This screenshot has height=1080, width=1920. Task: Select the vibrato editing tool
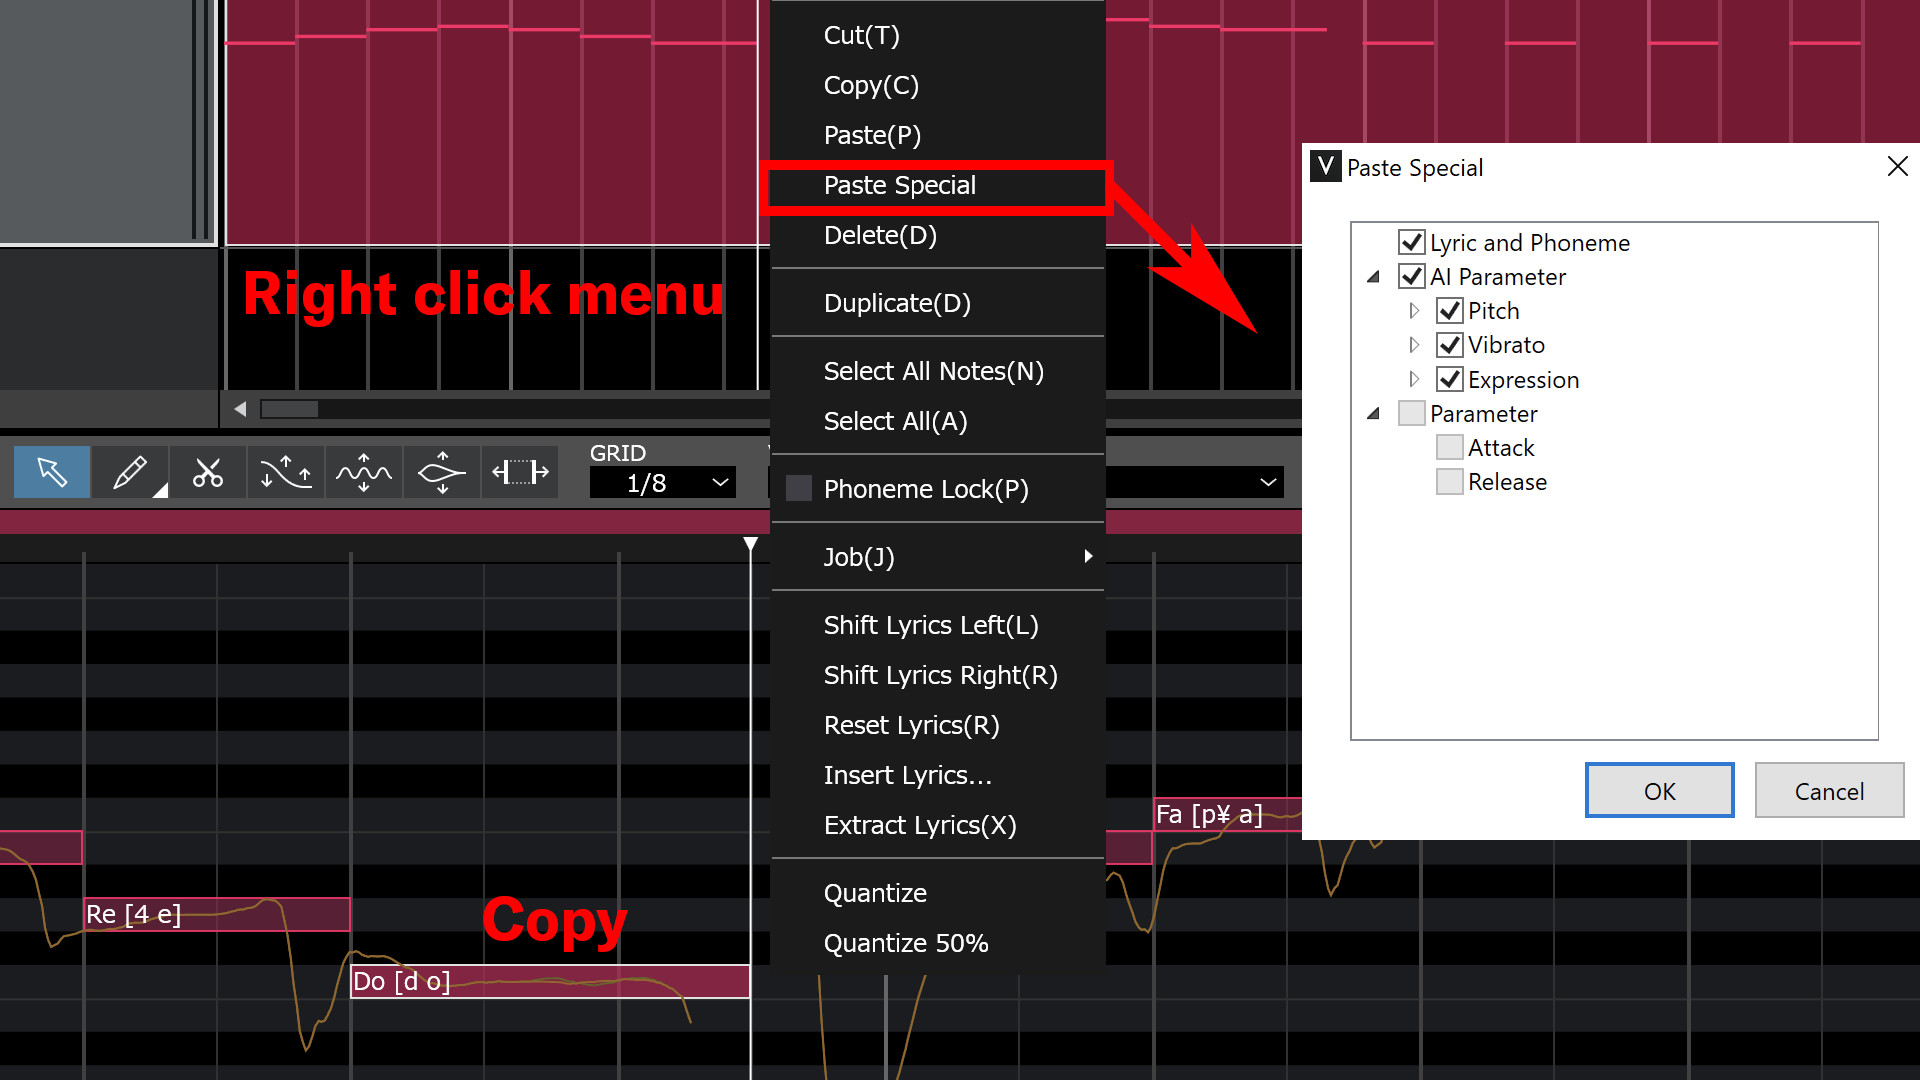[x=363, y=472]
